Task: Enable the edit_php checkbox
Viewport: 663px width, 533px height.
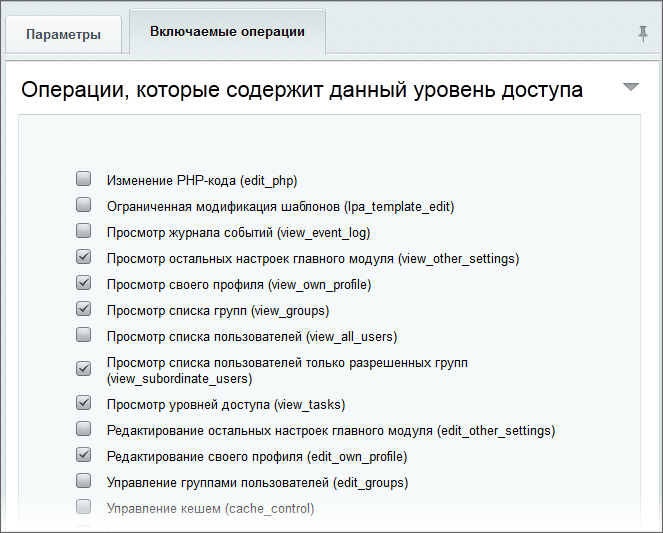Action: pyautogui.click(x=84, y=180)
